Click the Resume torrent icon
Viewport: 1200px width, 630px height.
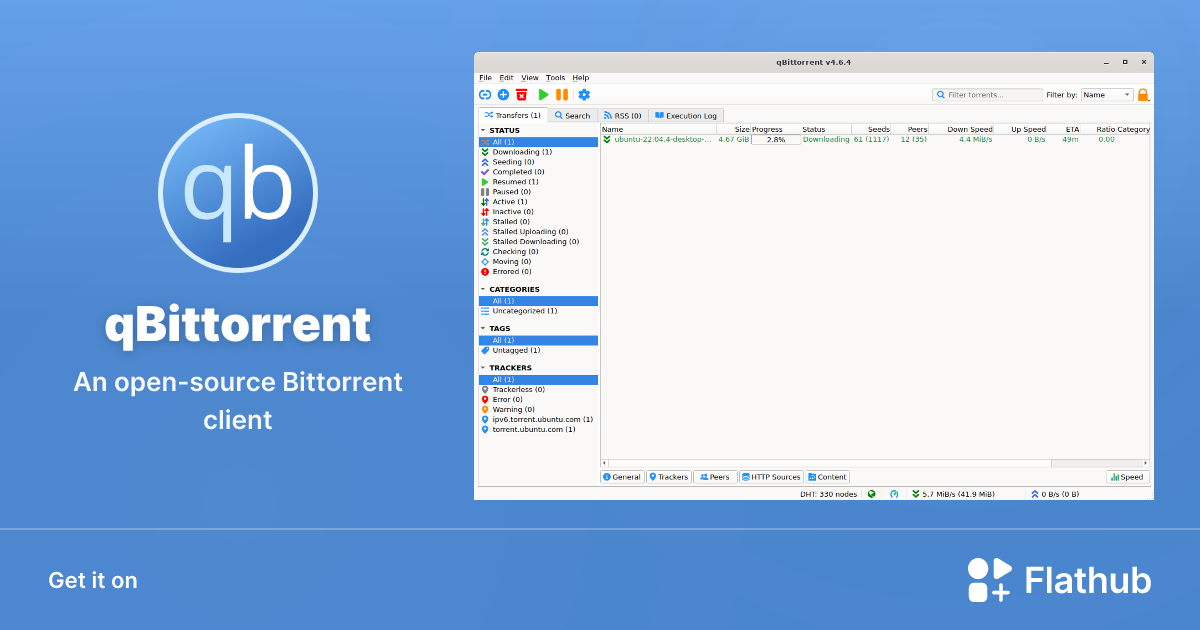pyautogui.click(x=542, y=94)
